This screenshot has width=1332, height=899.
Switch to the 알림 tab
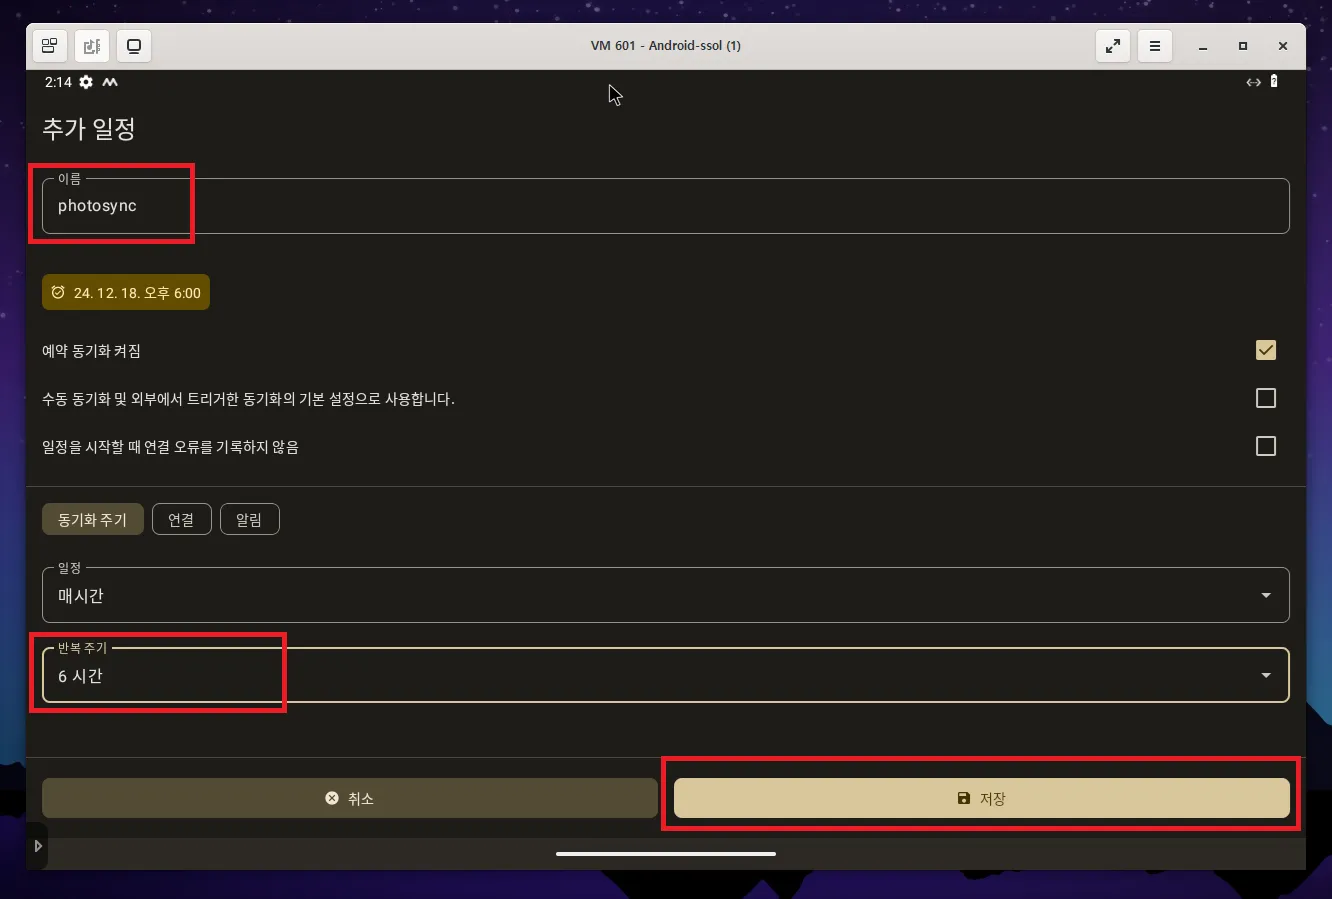[x=249, y=518]
